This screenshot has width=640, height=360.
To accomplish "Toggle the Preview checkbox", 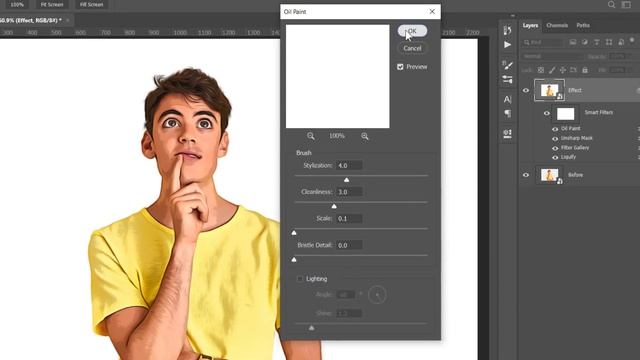I will pos(400,67).
